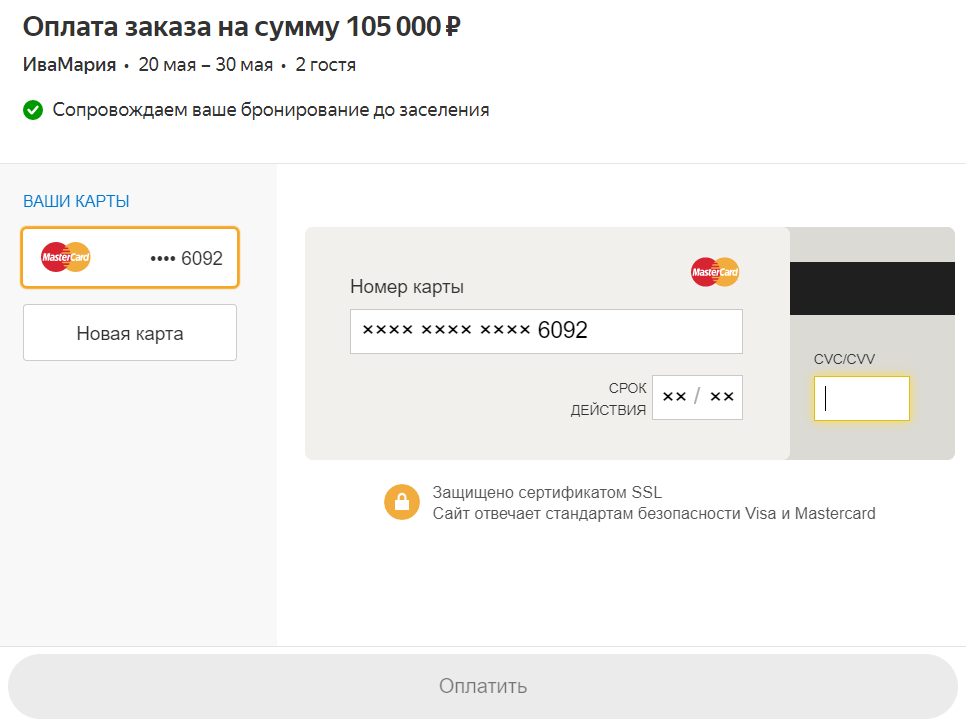
Task: Choose the Новая карта option
Action: tap(130, 333)
